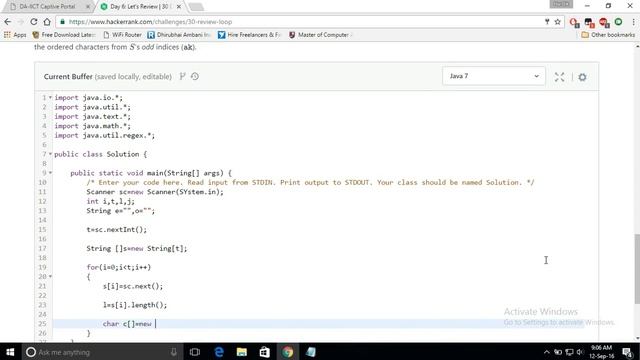Close the DA-IICT Captive Portal tab
Screen dimensions: 640x360
tap(88, 7)
